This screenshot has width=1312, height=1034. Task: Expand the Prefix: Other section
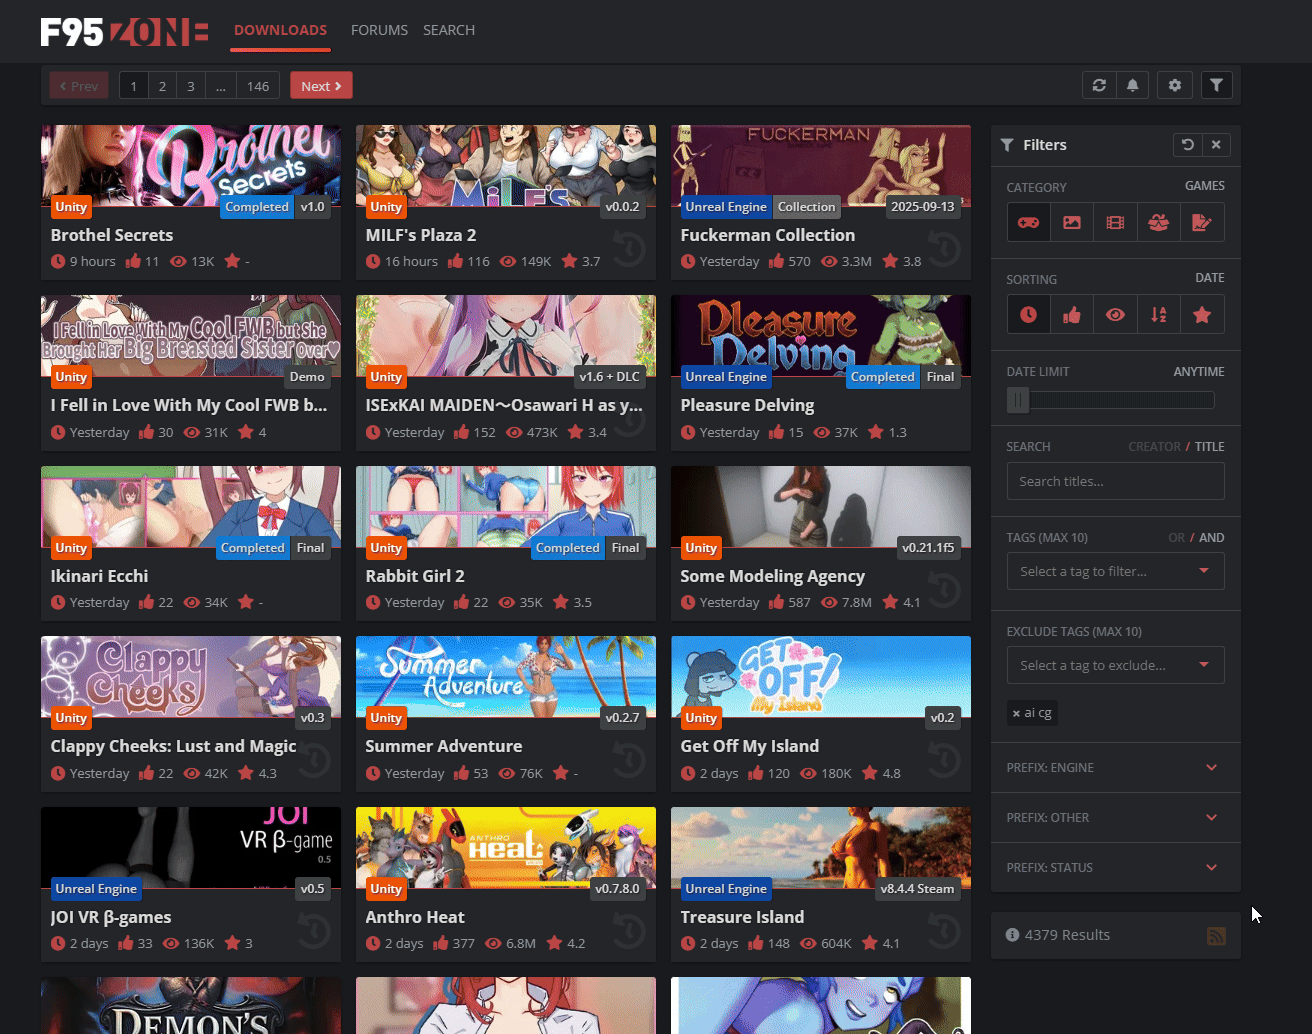click(x=1116, y=818)
